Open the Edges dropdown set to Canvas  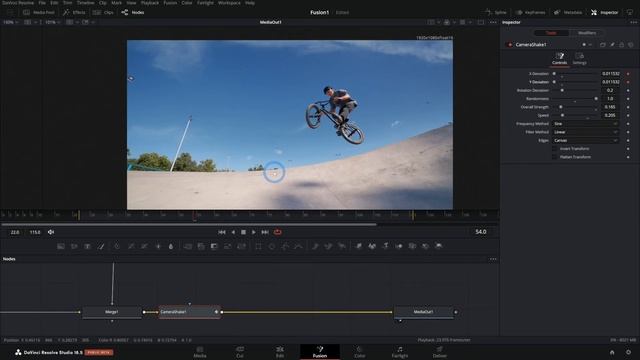click(586, 140)
